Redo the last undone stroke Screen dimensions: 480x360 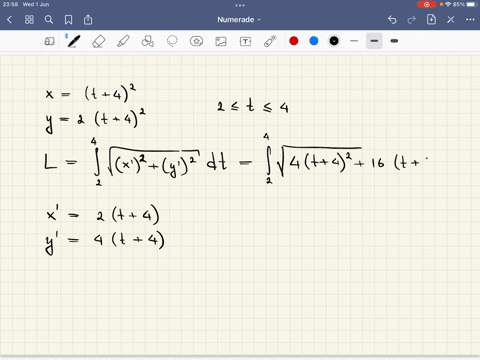412,20
